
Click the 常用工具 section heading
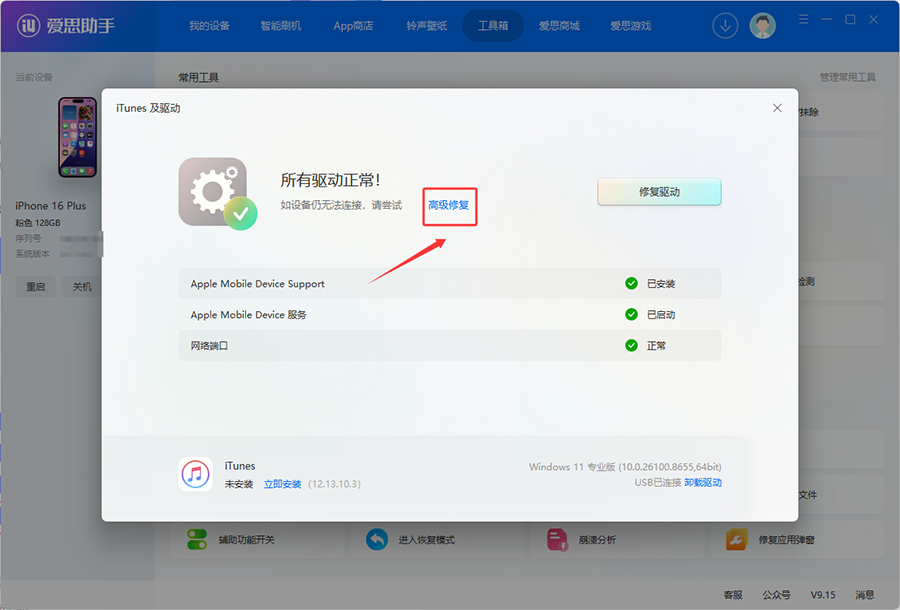(198, 77)
